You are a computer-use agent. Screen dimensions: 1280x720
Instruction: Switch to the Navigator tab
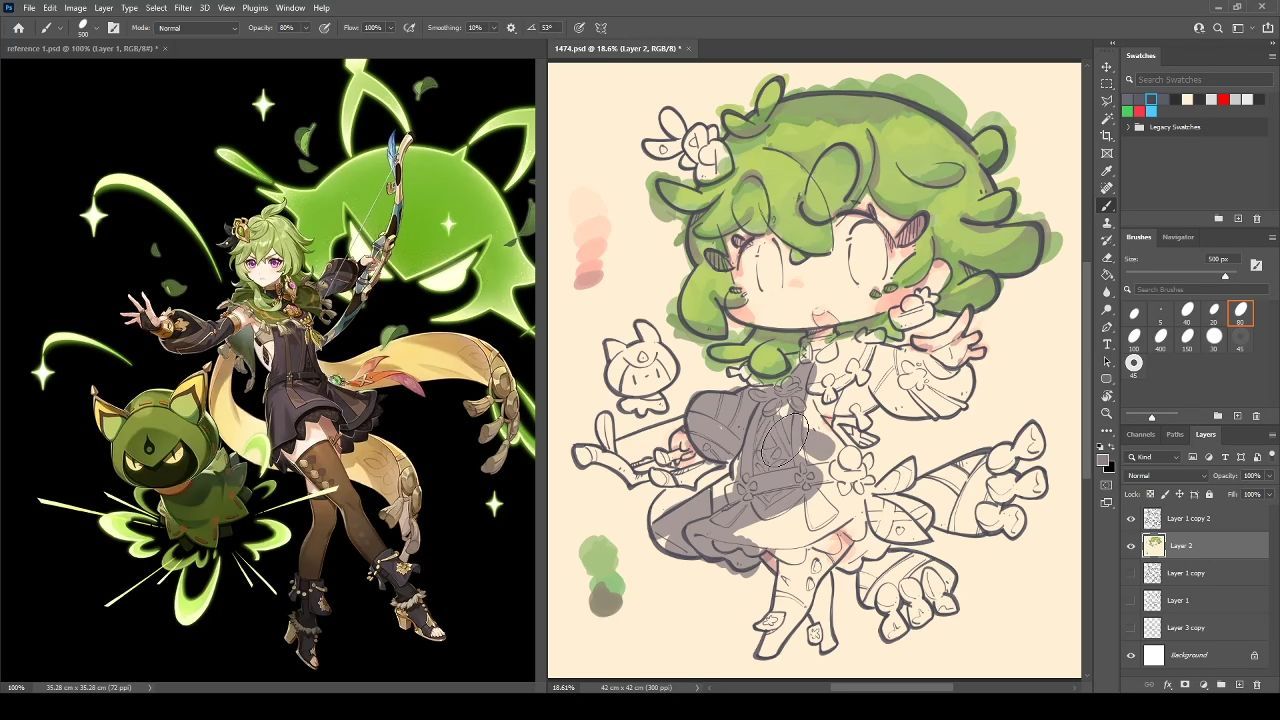(1178, 237)
